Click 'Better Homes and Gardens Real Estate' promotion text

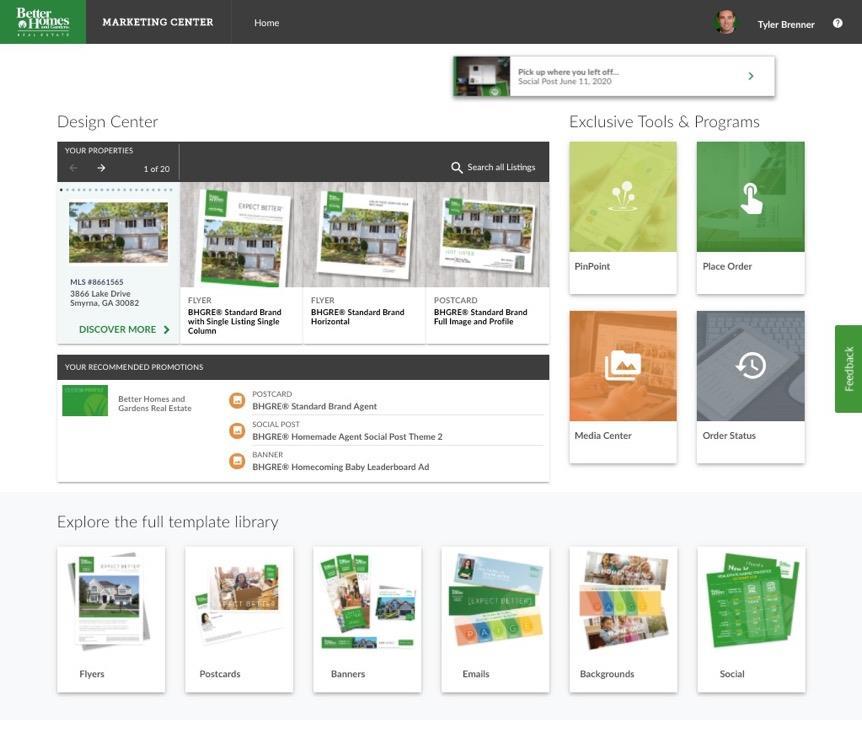155,404
